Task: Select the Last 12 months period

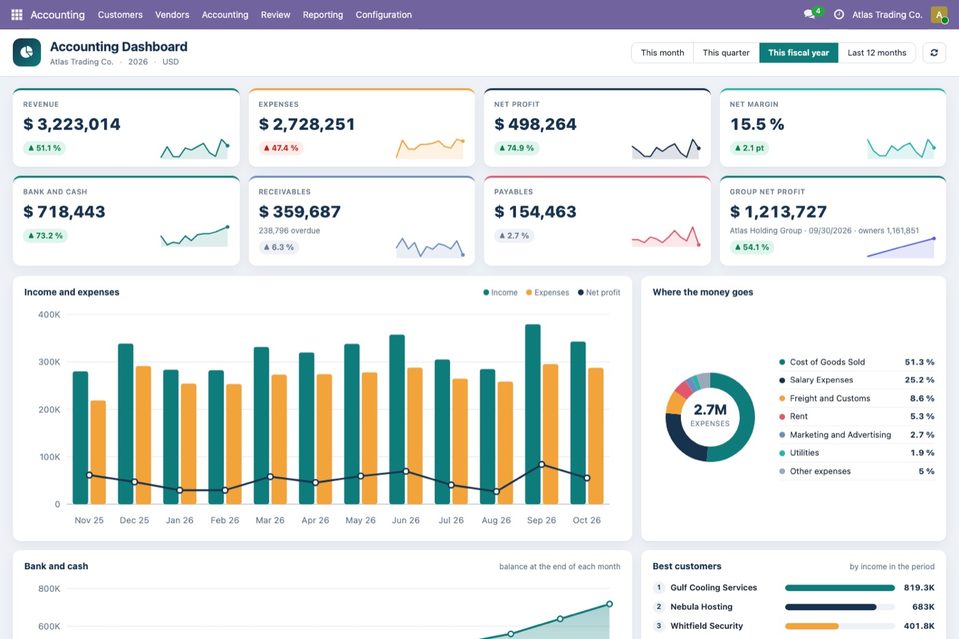Action: 877,53
